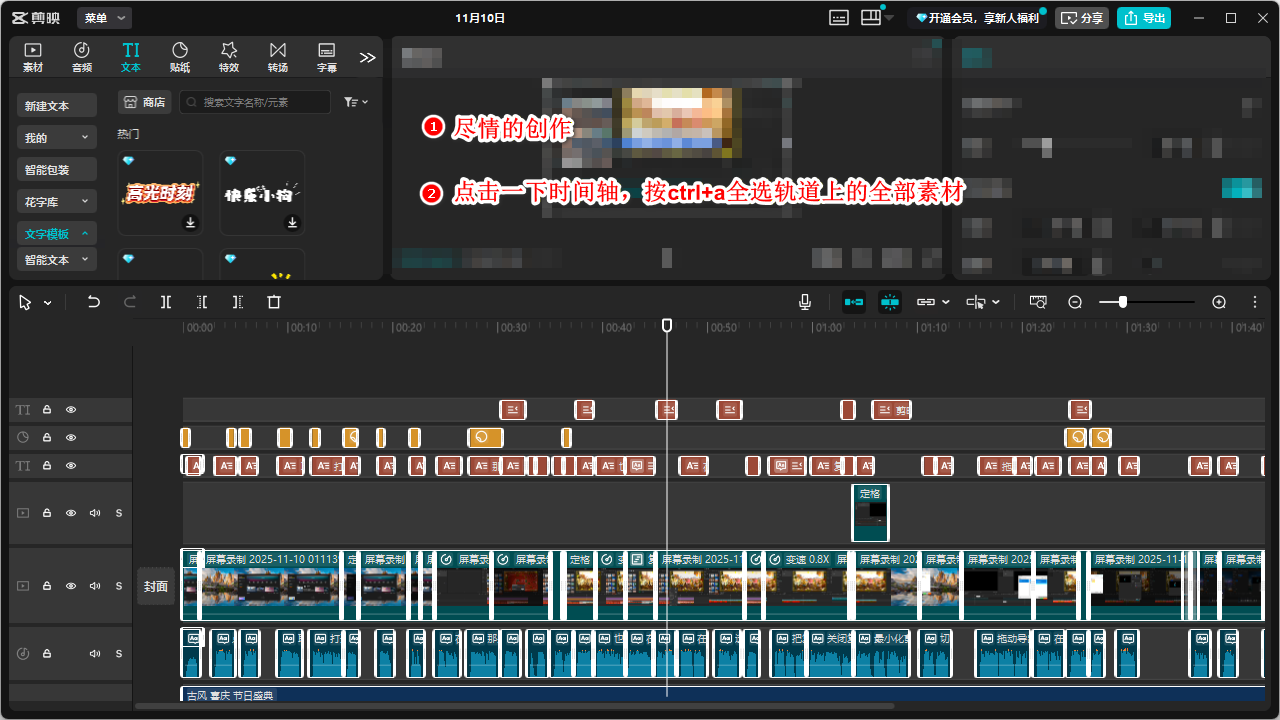Switch to the 转场 transitions tab
Image resolution: width=1280 pixels, height=720 pixels.
click(277, 57)
